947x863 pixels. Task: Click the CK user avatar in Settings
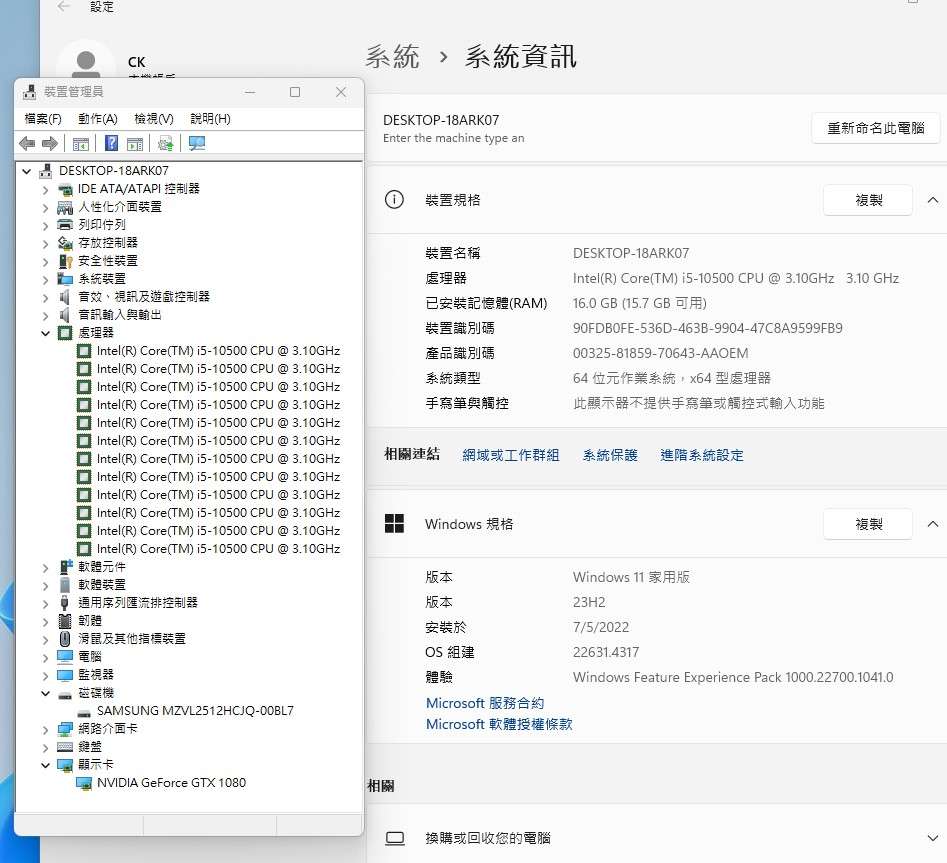[x=86, y=62]
